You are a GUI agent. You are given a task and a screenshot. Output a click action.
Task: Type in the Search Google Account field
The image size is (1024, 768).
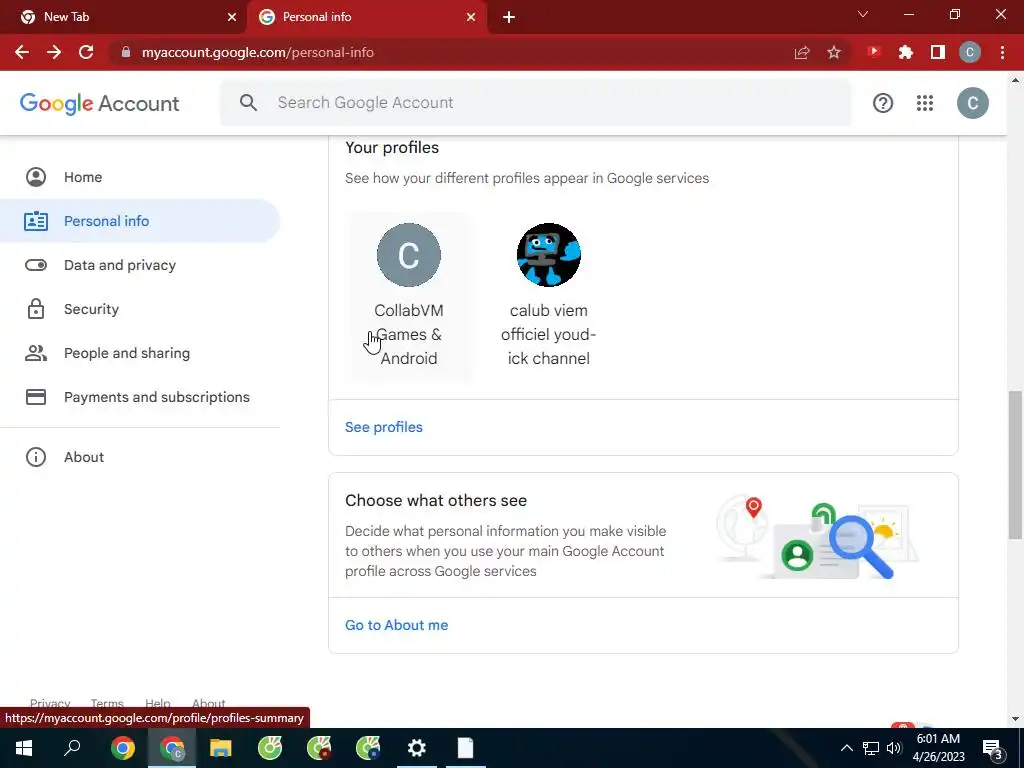pos(536,103)
